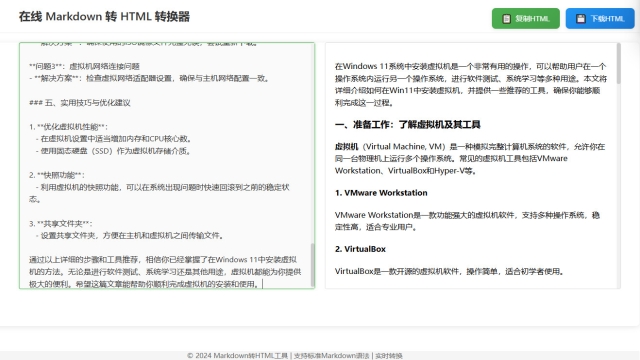The width and height of the screenshot is (640, 360).
Task: Click the 2. **快照功能**: line in the editor
Action: (57, 176)
